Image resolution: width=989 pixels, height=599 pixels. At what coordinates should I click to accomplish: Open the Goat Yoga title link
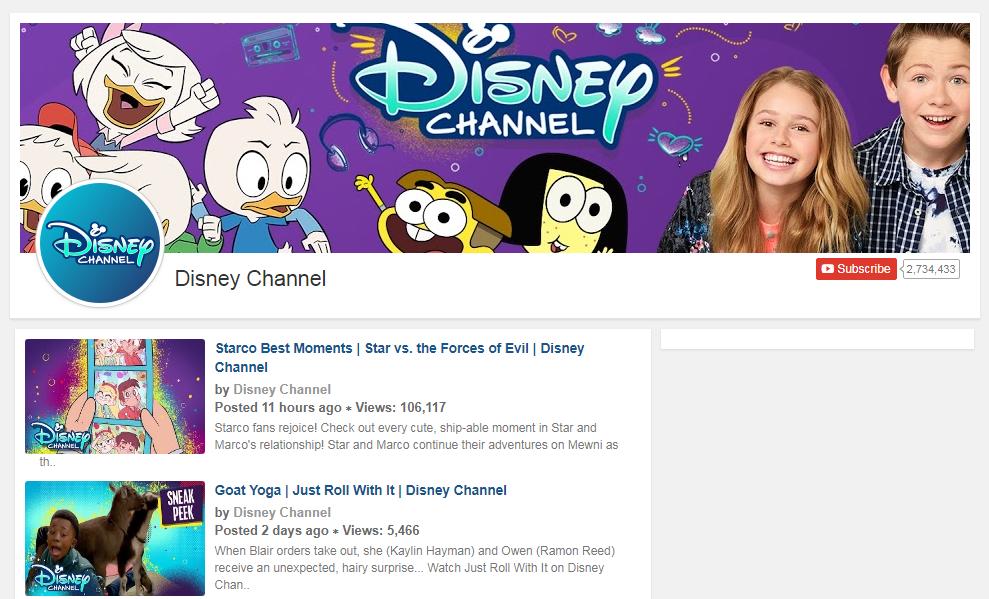click(x=361, y=490)
